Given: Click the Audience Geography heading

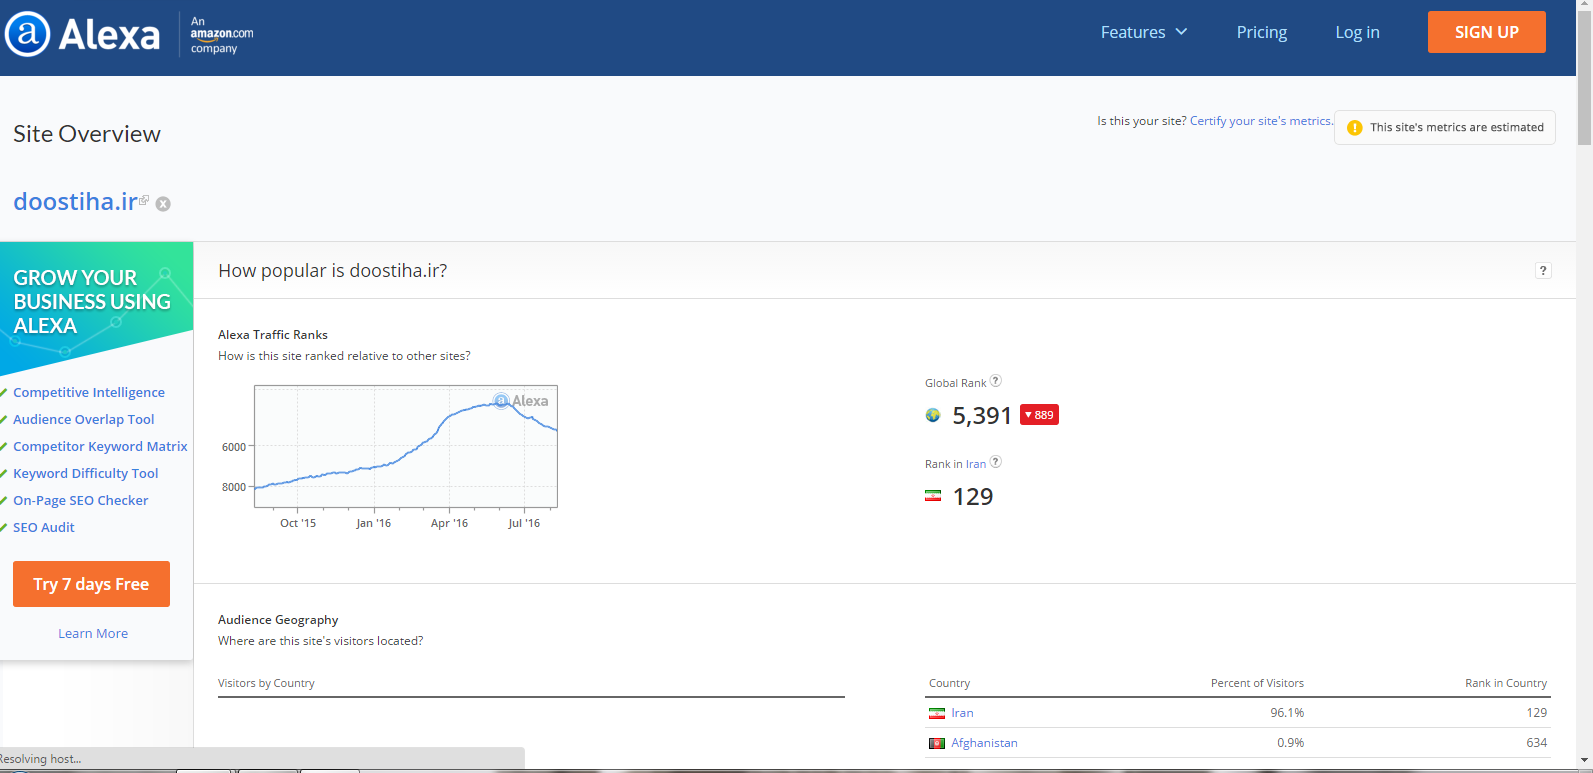Looking at the screenshot, I should pos(278,620).
